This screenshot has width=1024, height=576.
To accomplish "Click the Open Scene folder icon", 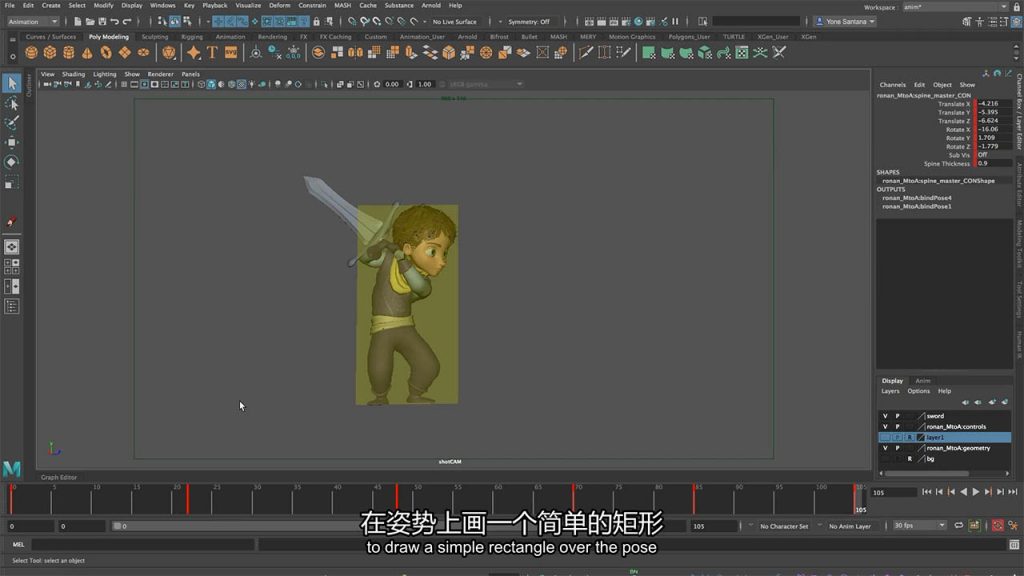I will 90,22.
